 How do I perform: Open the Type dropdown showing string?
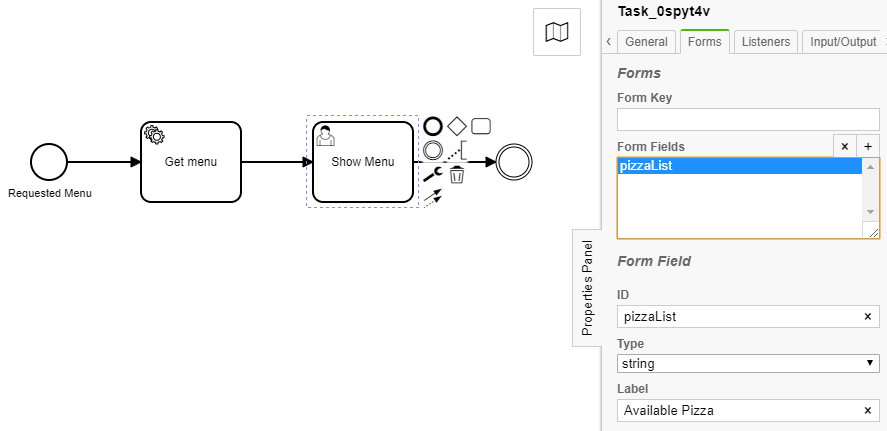[x=748, y=363]
